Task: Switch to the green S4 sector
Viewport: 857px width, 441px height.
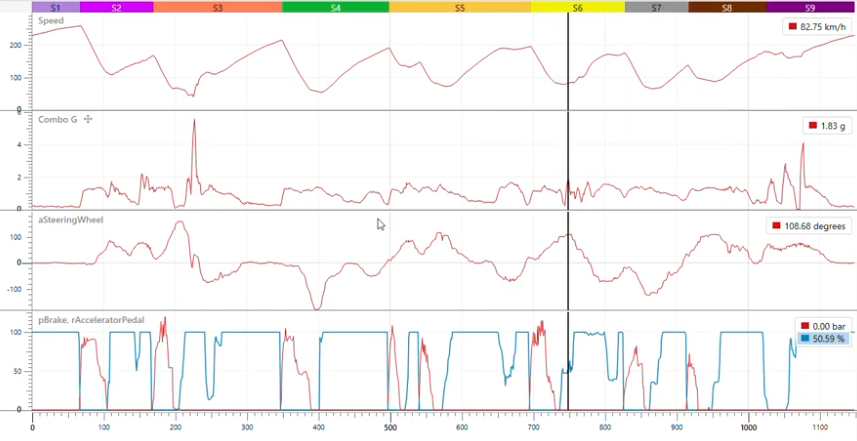Action: pyautogui.click(x=335, y=7)
